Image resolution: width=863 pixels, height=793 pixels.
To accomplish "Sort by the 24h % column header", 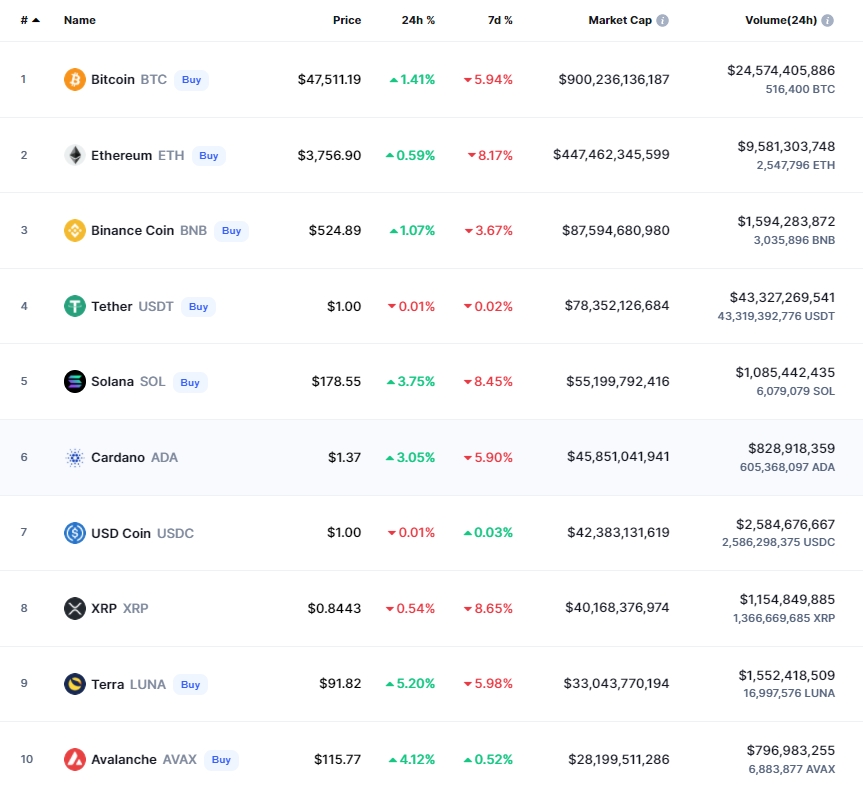I will coord(418,20).
